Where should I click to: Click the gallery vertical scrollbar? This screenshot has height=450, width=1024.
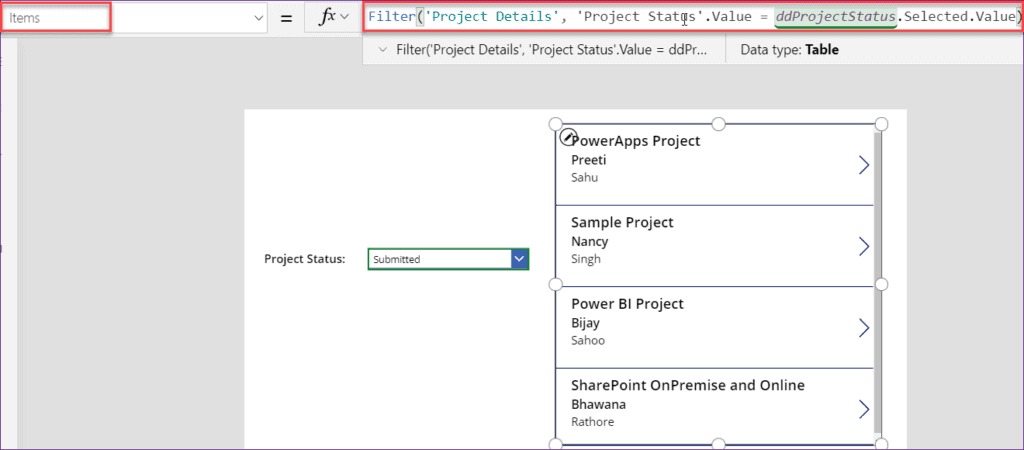(878, 281)
